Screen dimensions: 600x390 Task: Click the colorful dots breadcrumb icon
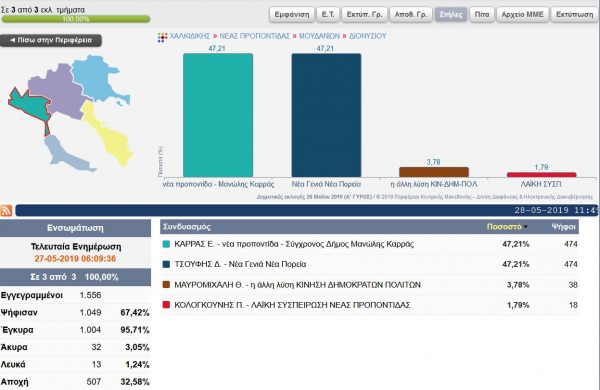click(163, 37)
